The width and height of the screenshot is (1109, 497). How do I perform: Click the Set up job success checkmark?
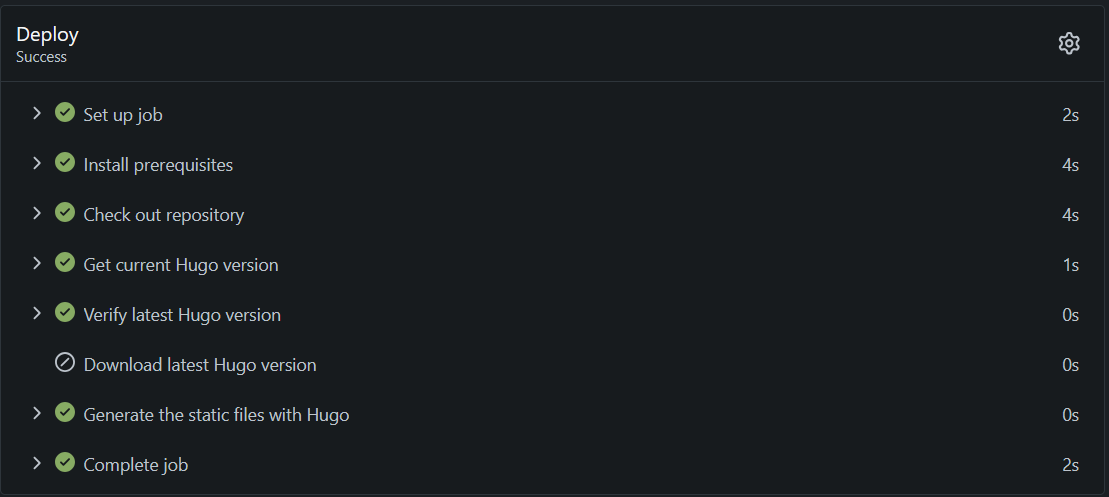65,113
